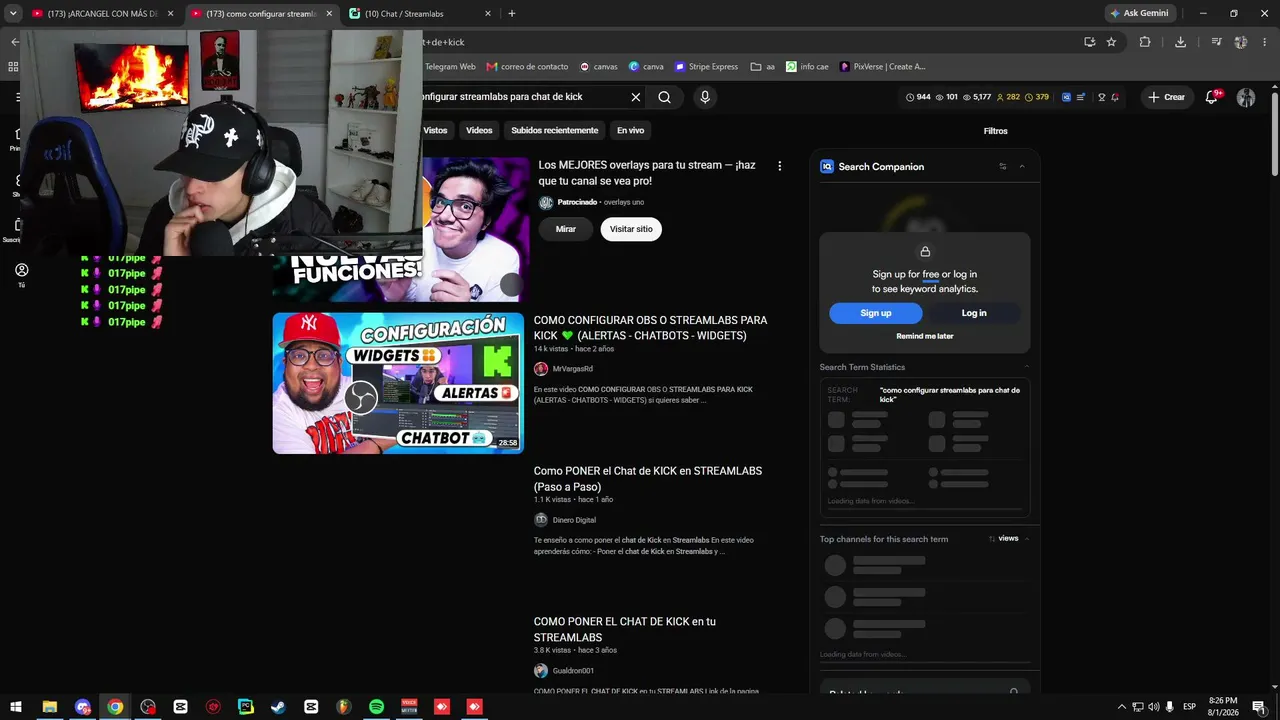Open the Dinero Digital channel link
The width and height of the screenshot is (1280, 720).
pos(574,520)
